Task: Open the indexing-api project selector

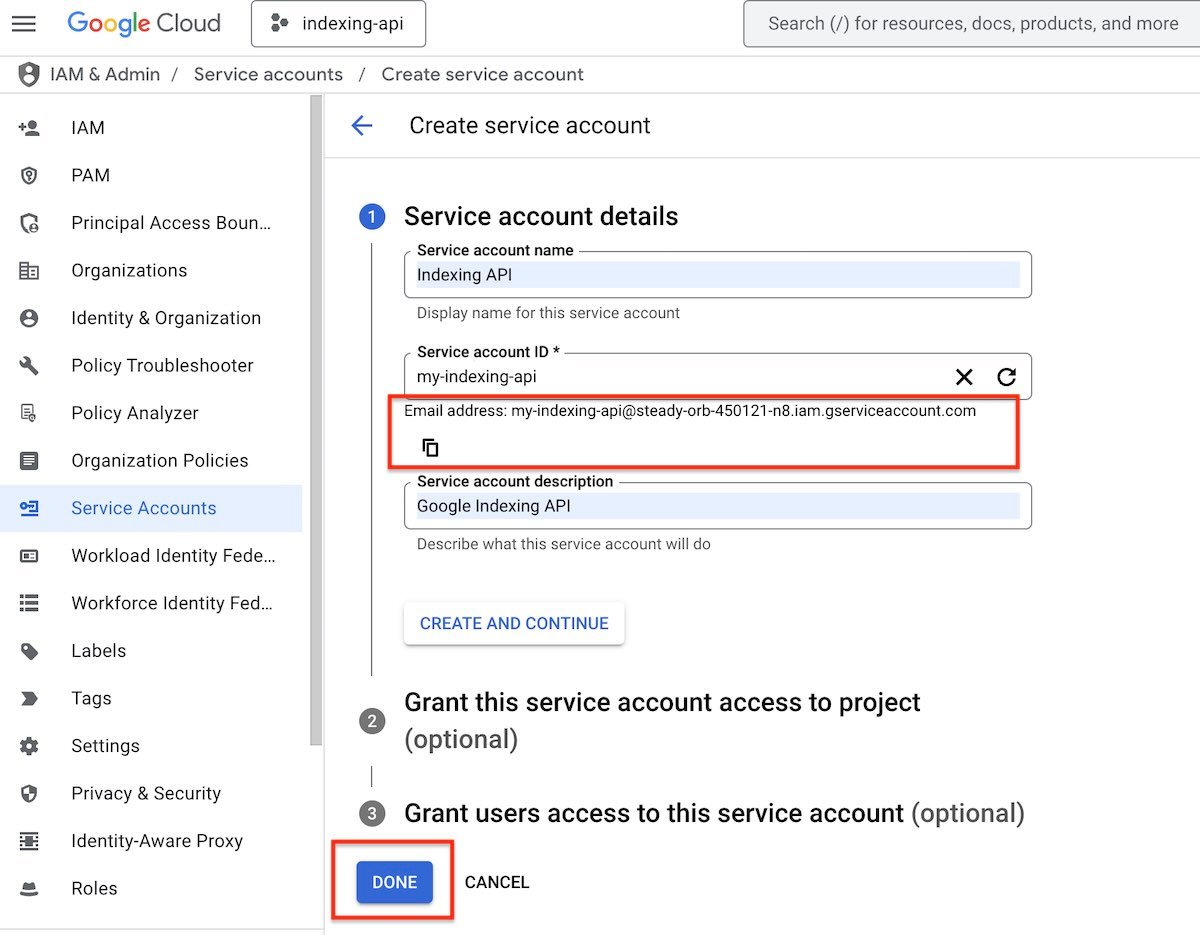Action: (338, 23)
